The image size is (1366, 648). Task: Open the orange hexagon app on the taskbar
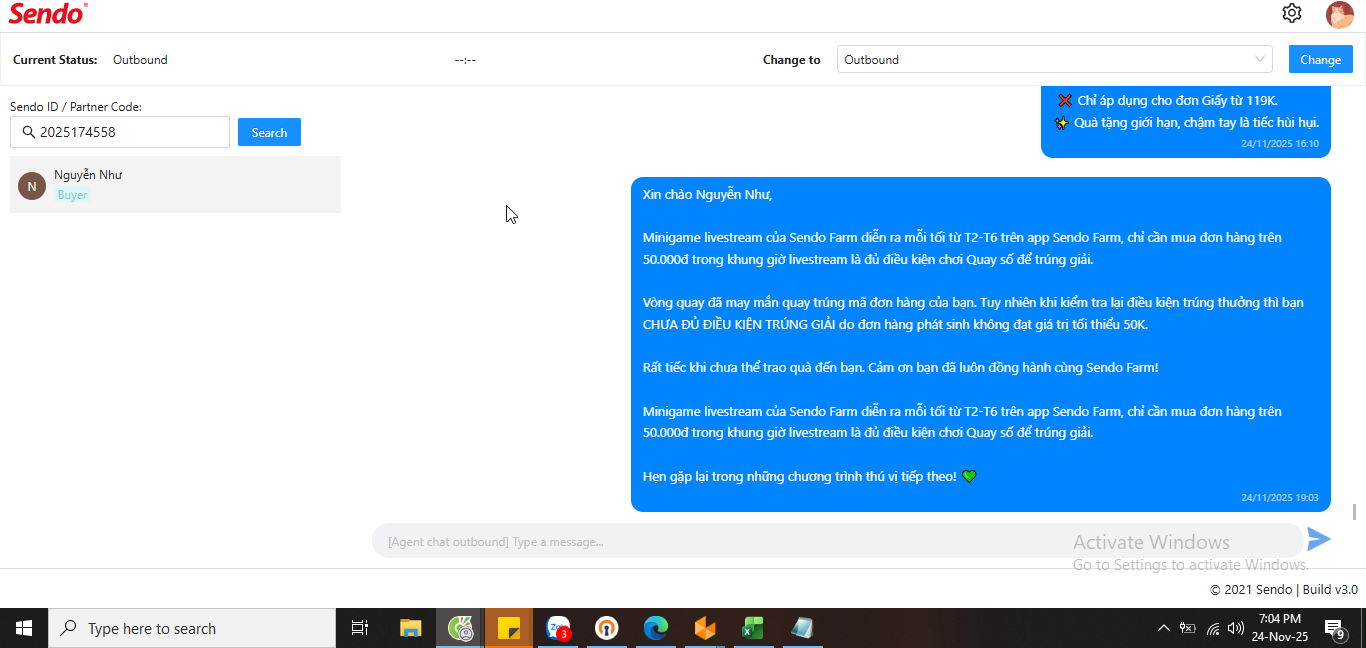[x=704, y=628]
